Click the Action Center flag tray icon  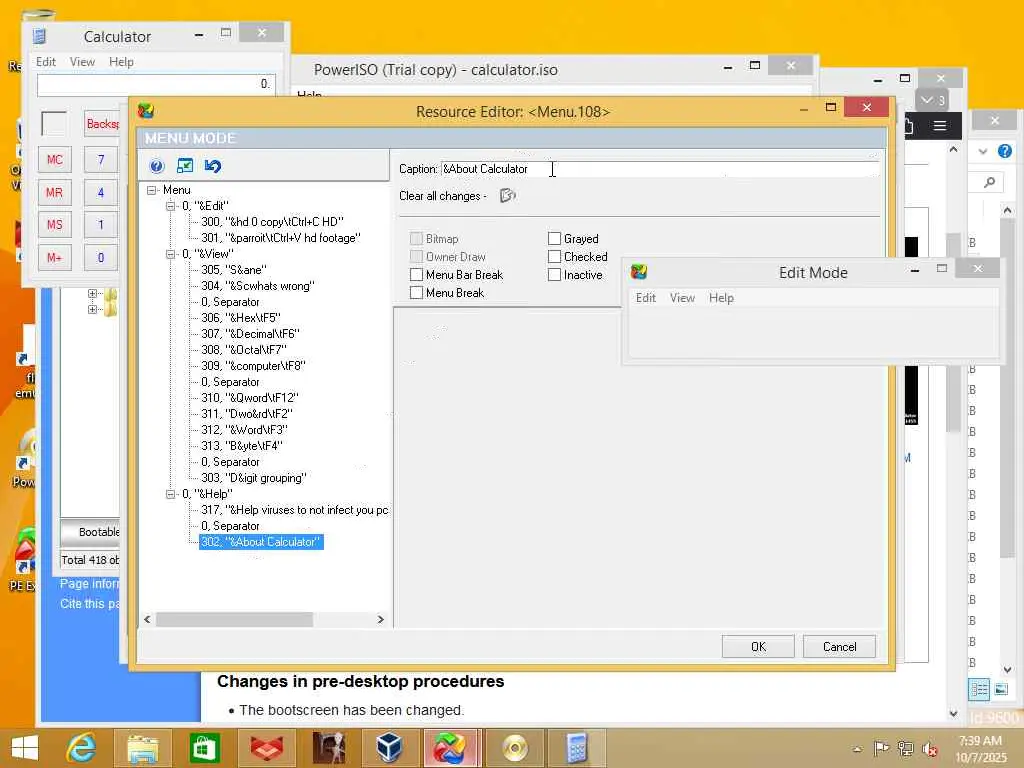882,748
